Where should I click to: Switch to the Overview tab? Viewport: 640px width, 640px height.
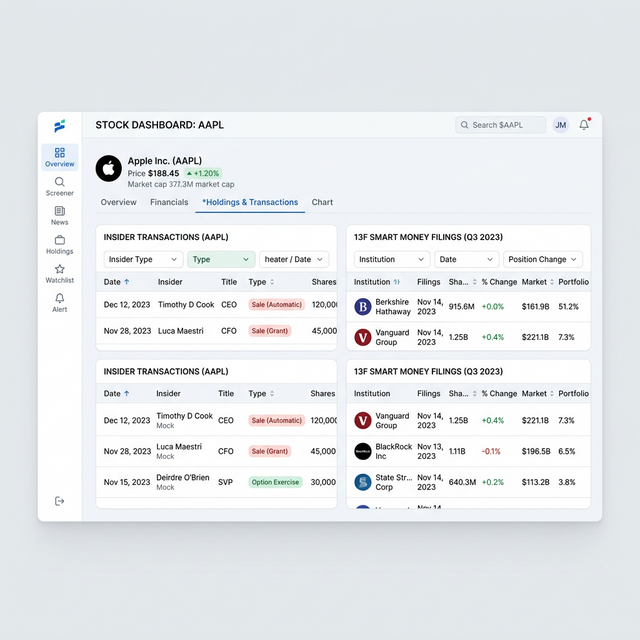(118, 202)
